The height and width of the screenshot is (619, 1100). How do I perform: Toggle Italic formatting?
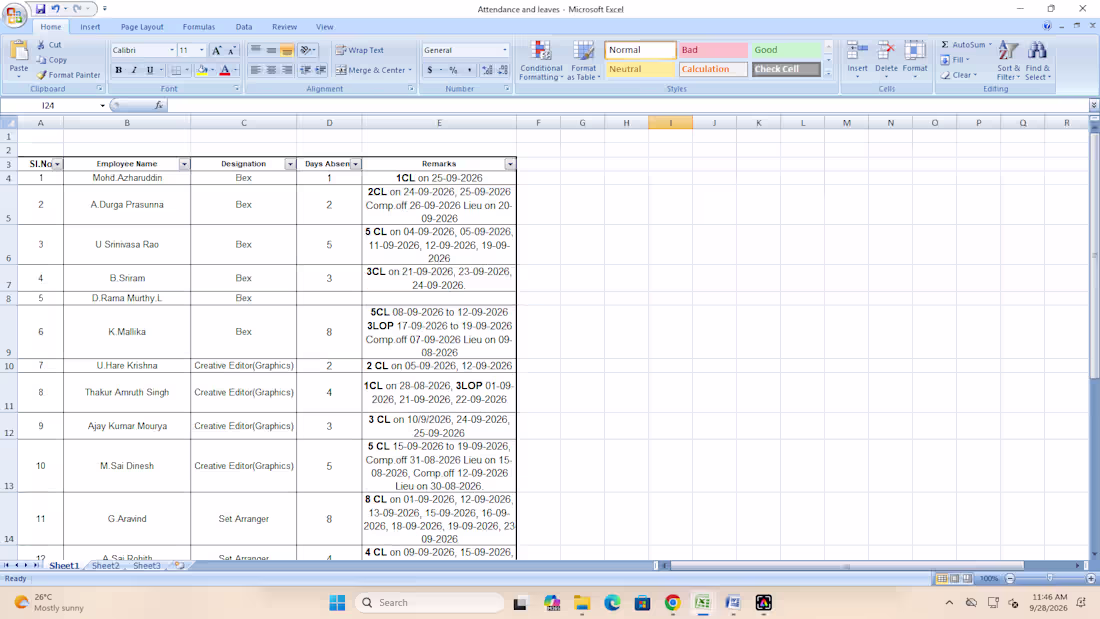click(x=134, y=70)
